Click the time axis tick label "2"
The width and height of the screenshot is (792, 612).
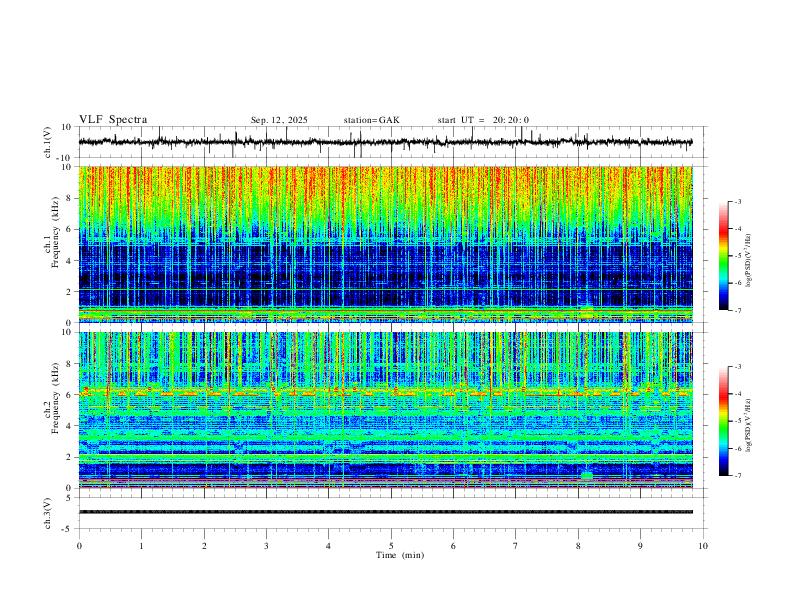click(x=204, y=546)
